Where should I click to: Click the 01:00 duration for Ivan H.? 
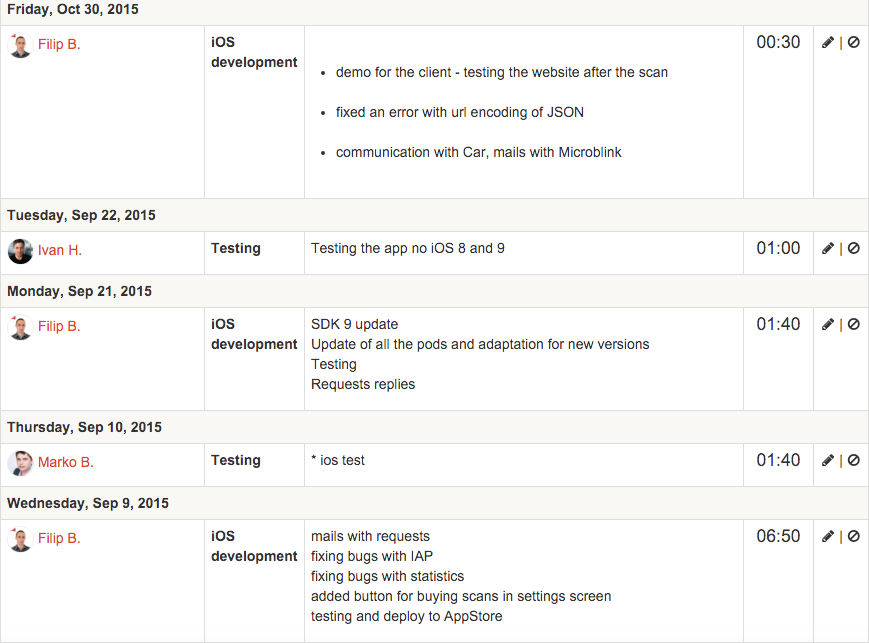[x=778, y=249]
